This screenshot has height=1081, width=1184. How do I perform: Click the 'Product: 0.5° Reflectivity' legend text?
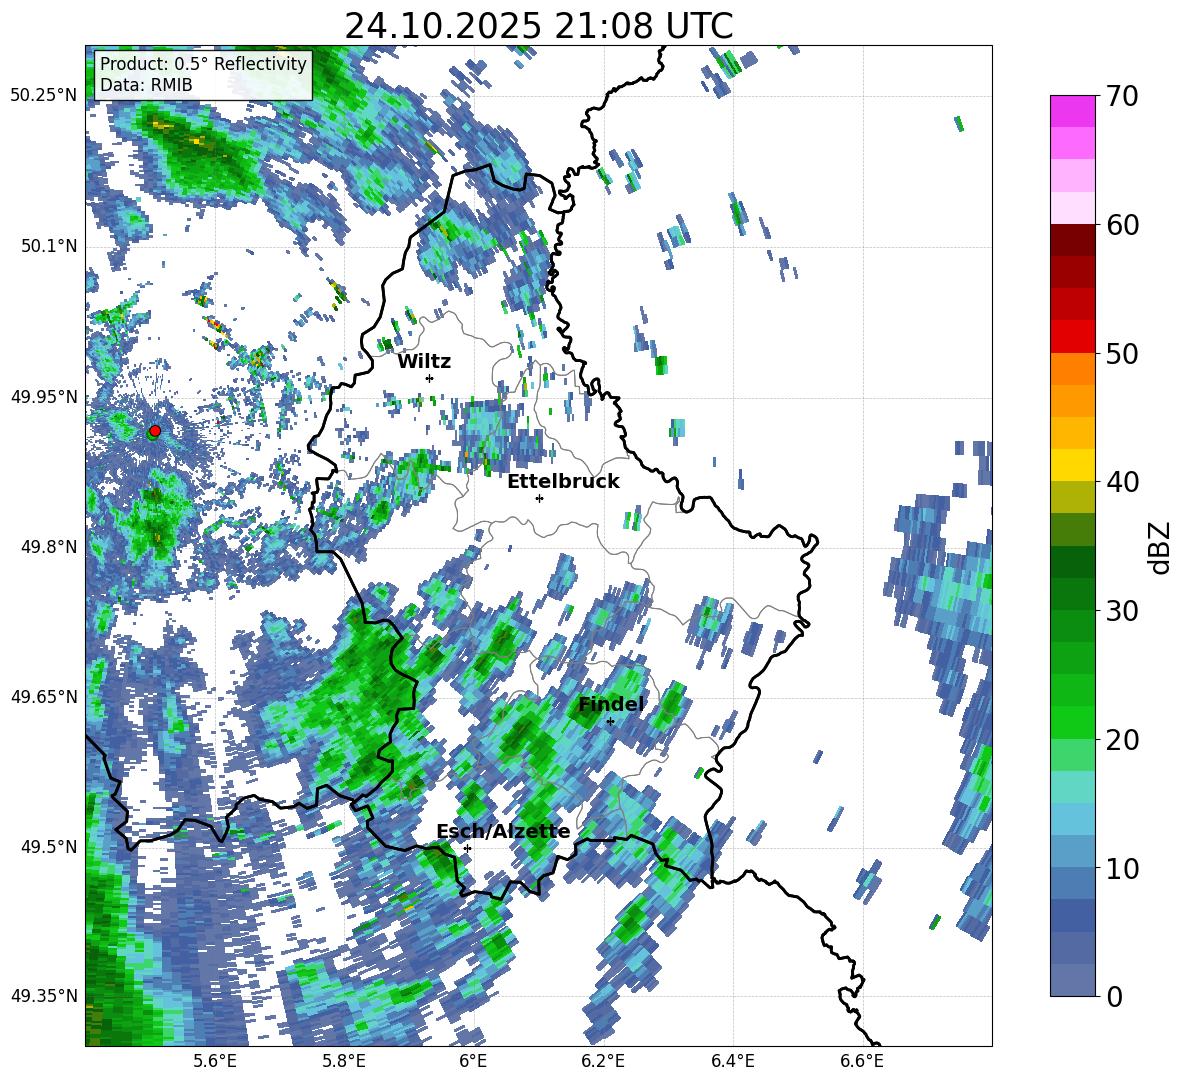pyautogui.click(x=203, y=63)
